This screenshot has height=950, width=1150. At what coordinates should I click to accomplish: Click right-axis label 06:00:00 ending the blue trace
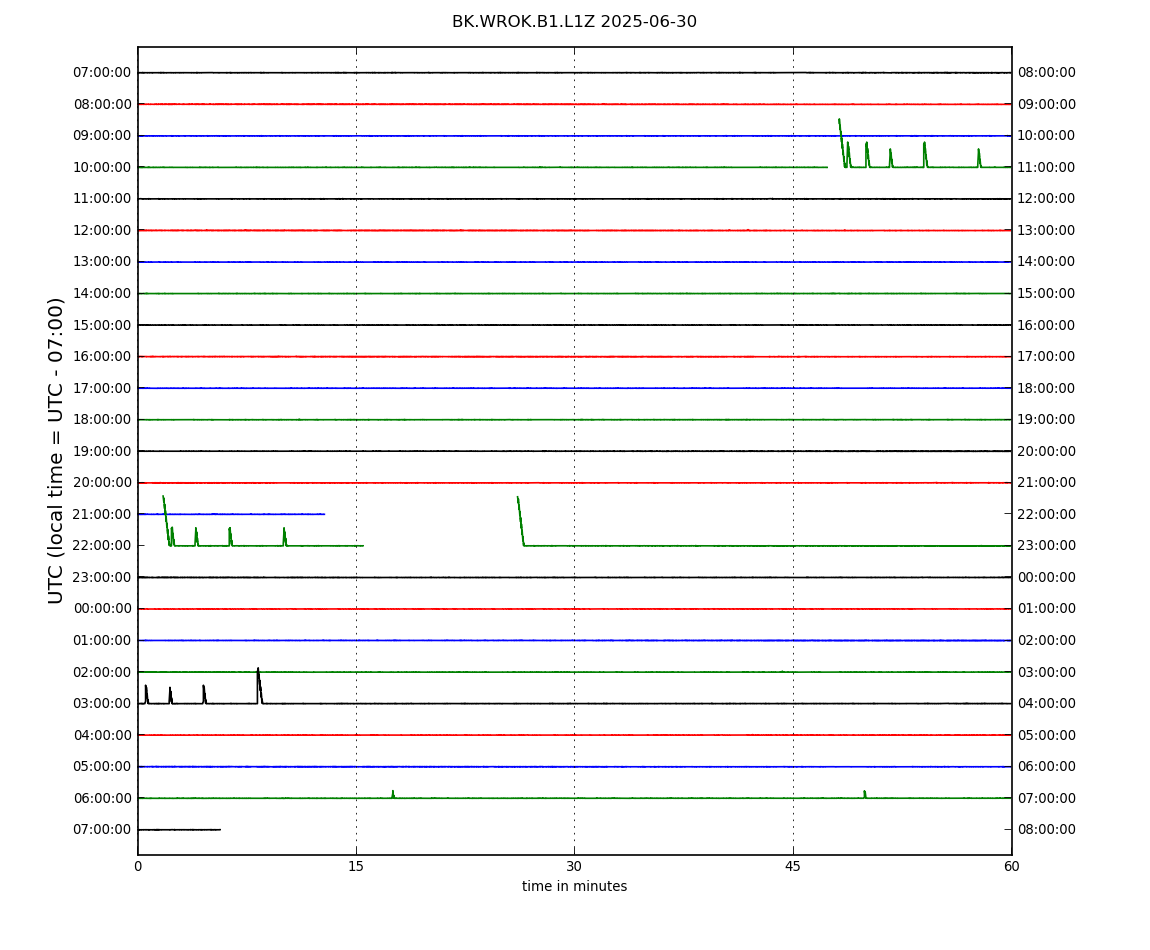(1047, 767)
